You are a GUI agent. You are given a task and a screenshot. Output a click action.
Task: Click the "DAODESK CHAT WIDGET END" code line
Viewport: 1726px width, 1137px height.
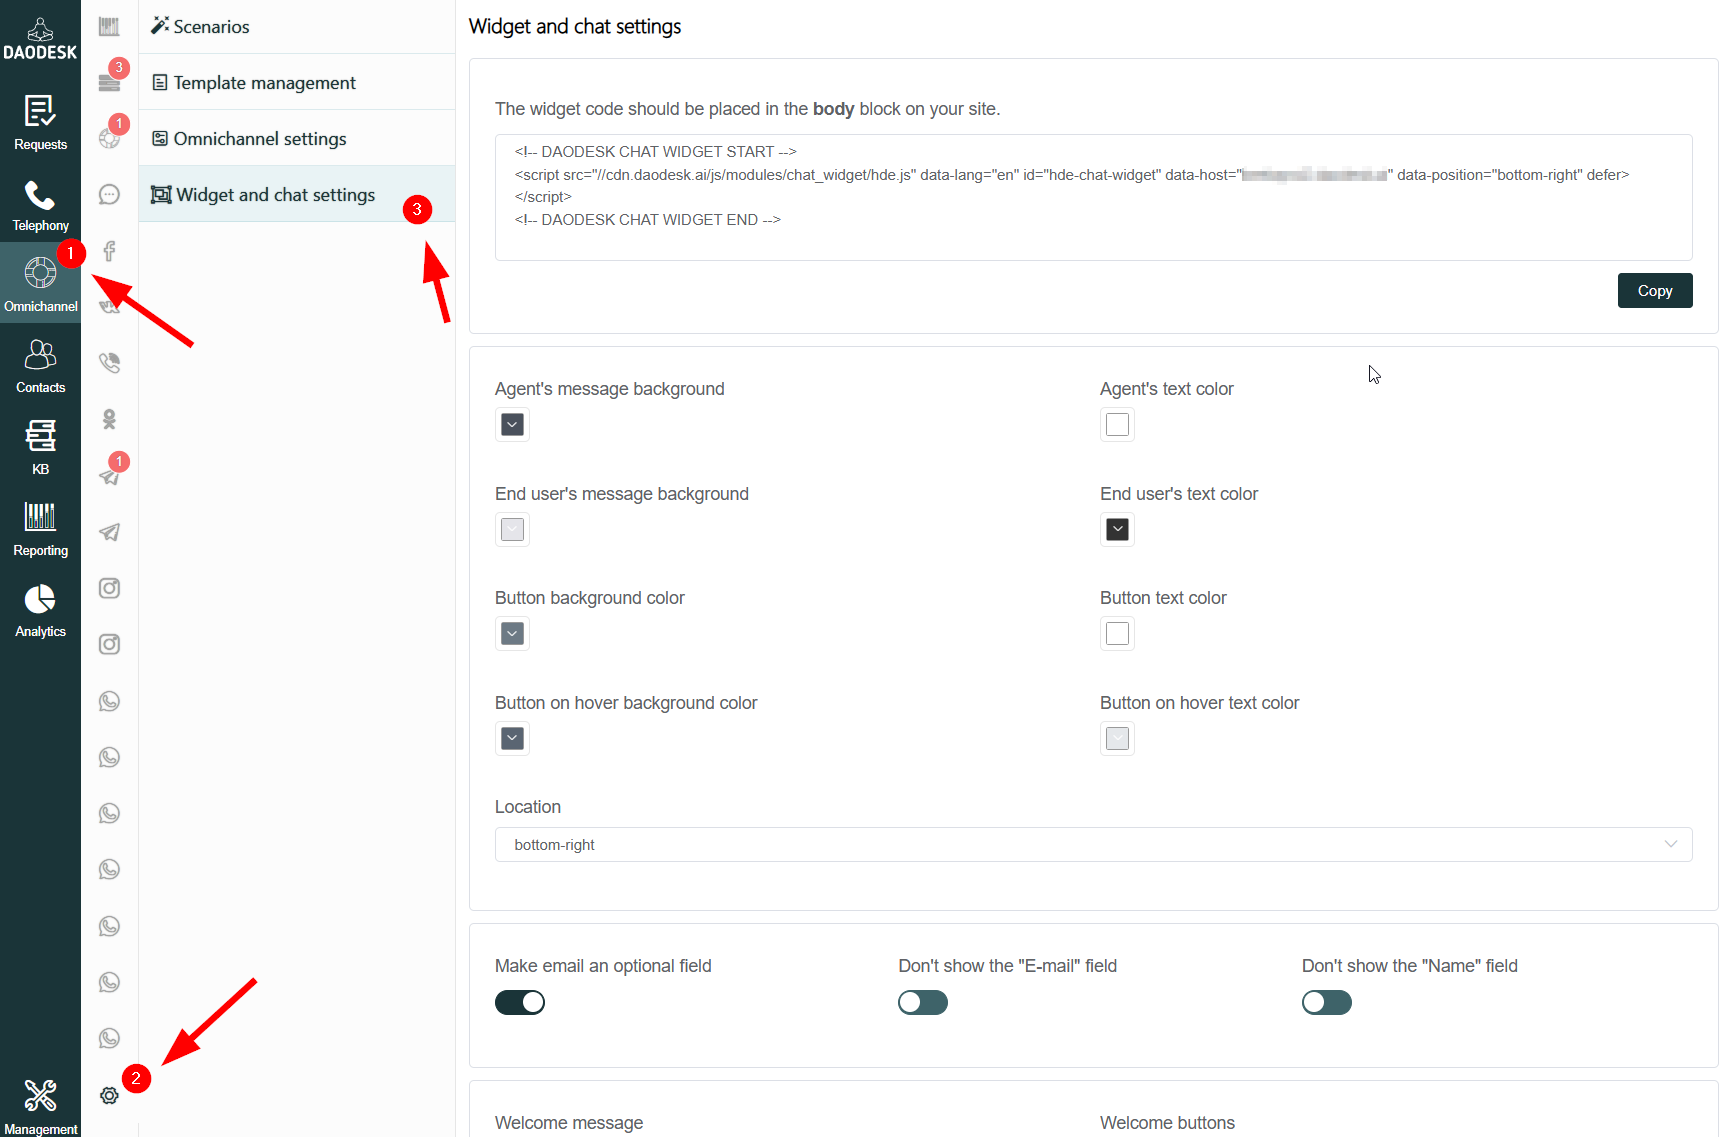tap(648, 220)
